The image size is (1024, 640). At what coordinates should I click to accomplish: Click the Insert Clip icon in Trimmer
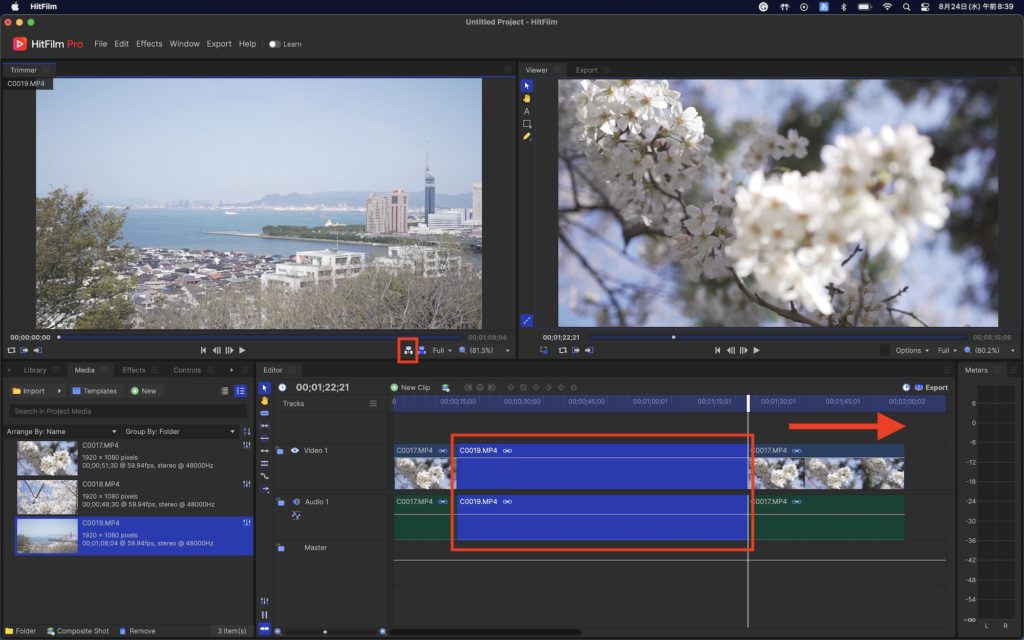[408, 350]
